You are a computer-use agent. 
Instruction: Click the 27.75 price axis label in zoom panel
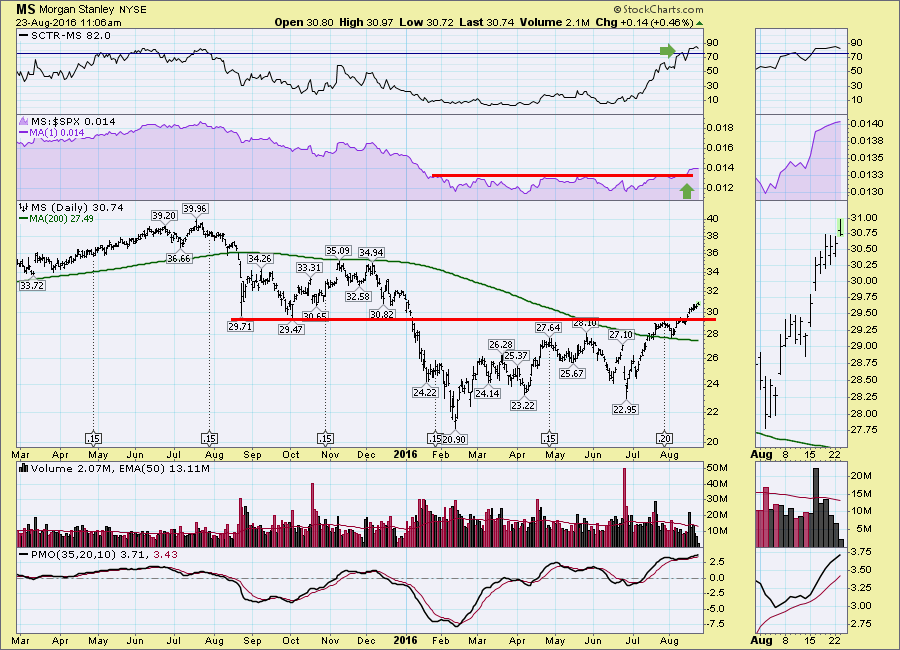863,430
